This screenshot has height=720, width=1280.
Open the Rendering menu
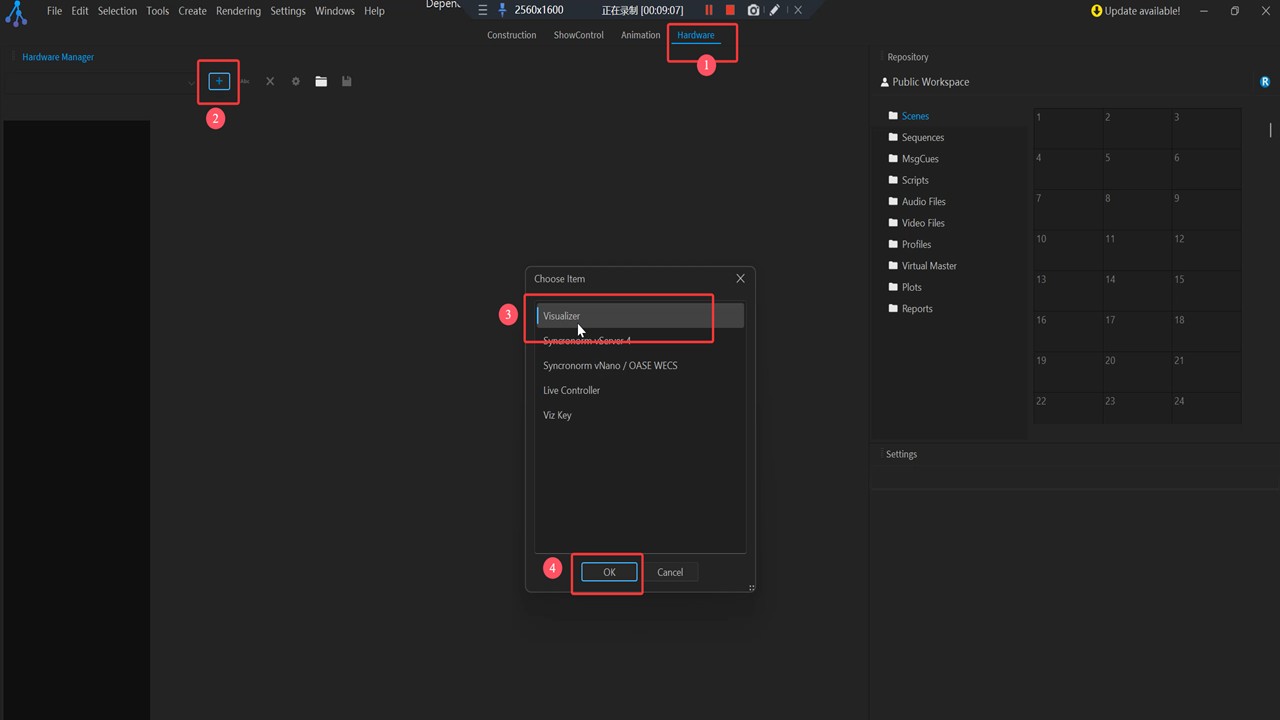coord(238,11)
